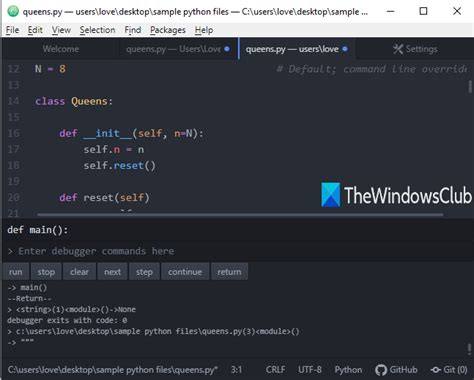Click line number 20 in gutter
The width and height of the screenshot is (474, 380).
[13, 197]
